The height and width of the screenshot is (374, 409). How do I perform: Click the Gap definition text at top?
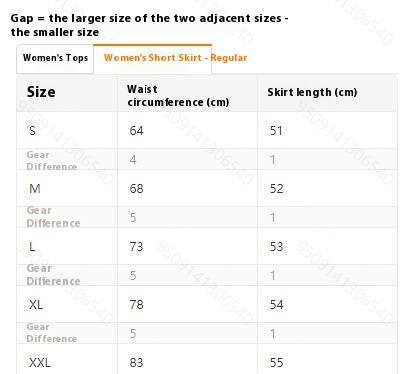[x=149, y=25]
